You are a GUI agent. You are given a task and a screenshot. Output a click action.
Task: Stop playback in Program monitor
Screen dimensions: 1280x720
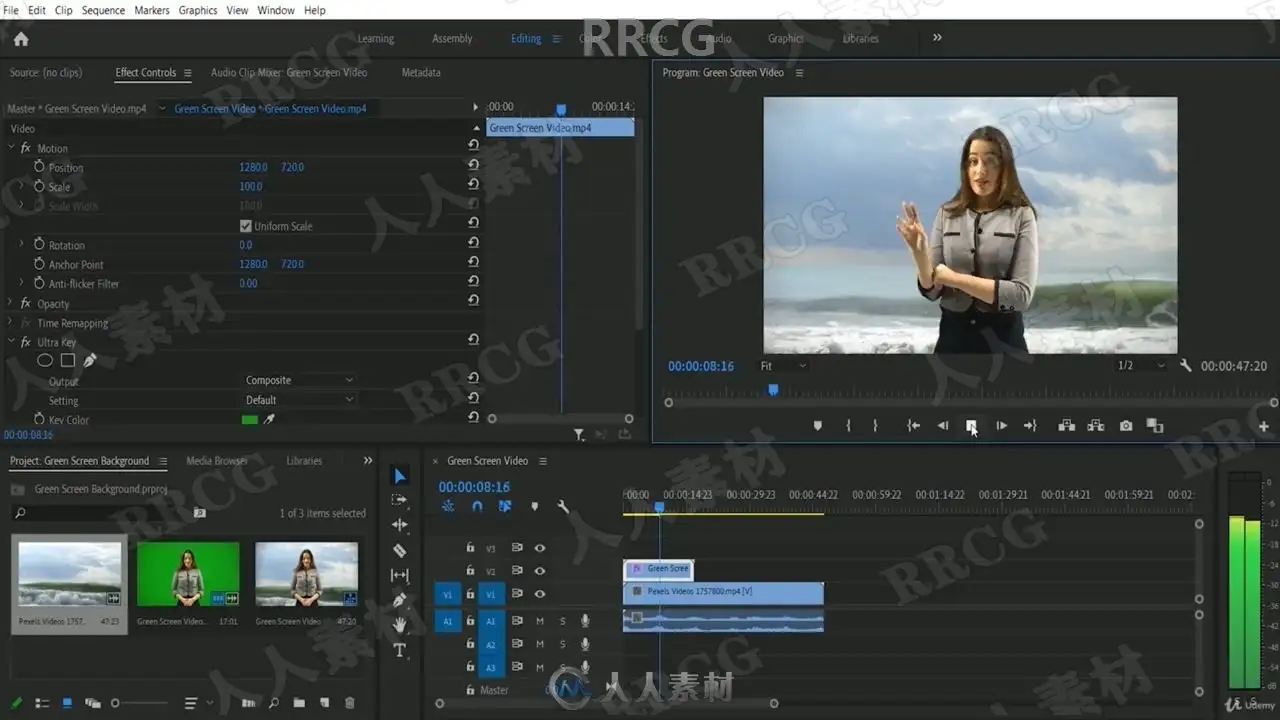point(971,426)
